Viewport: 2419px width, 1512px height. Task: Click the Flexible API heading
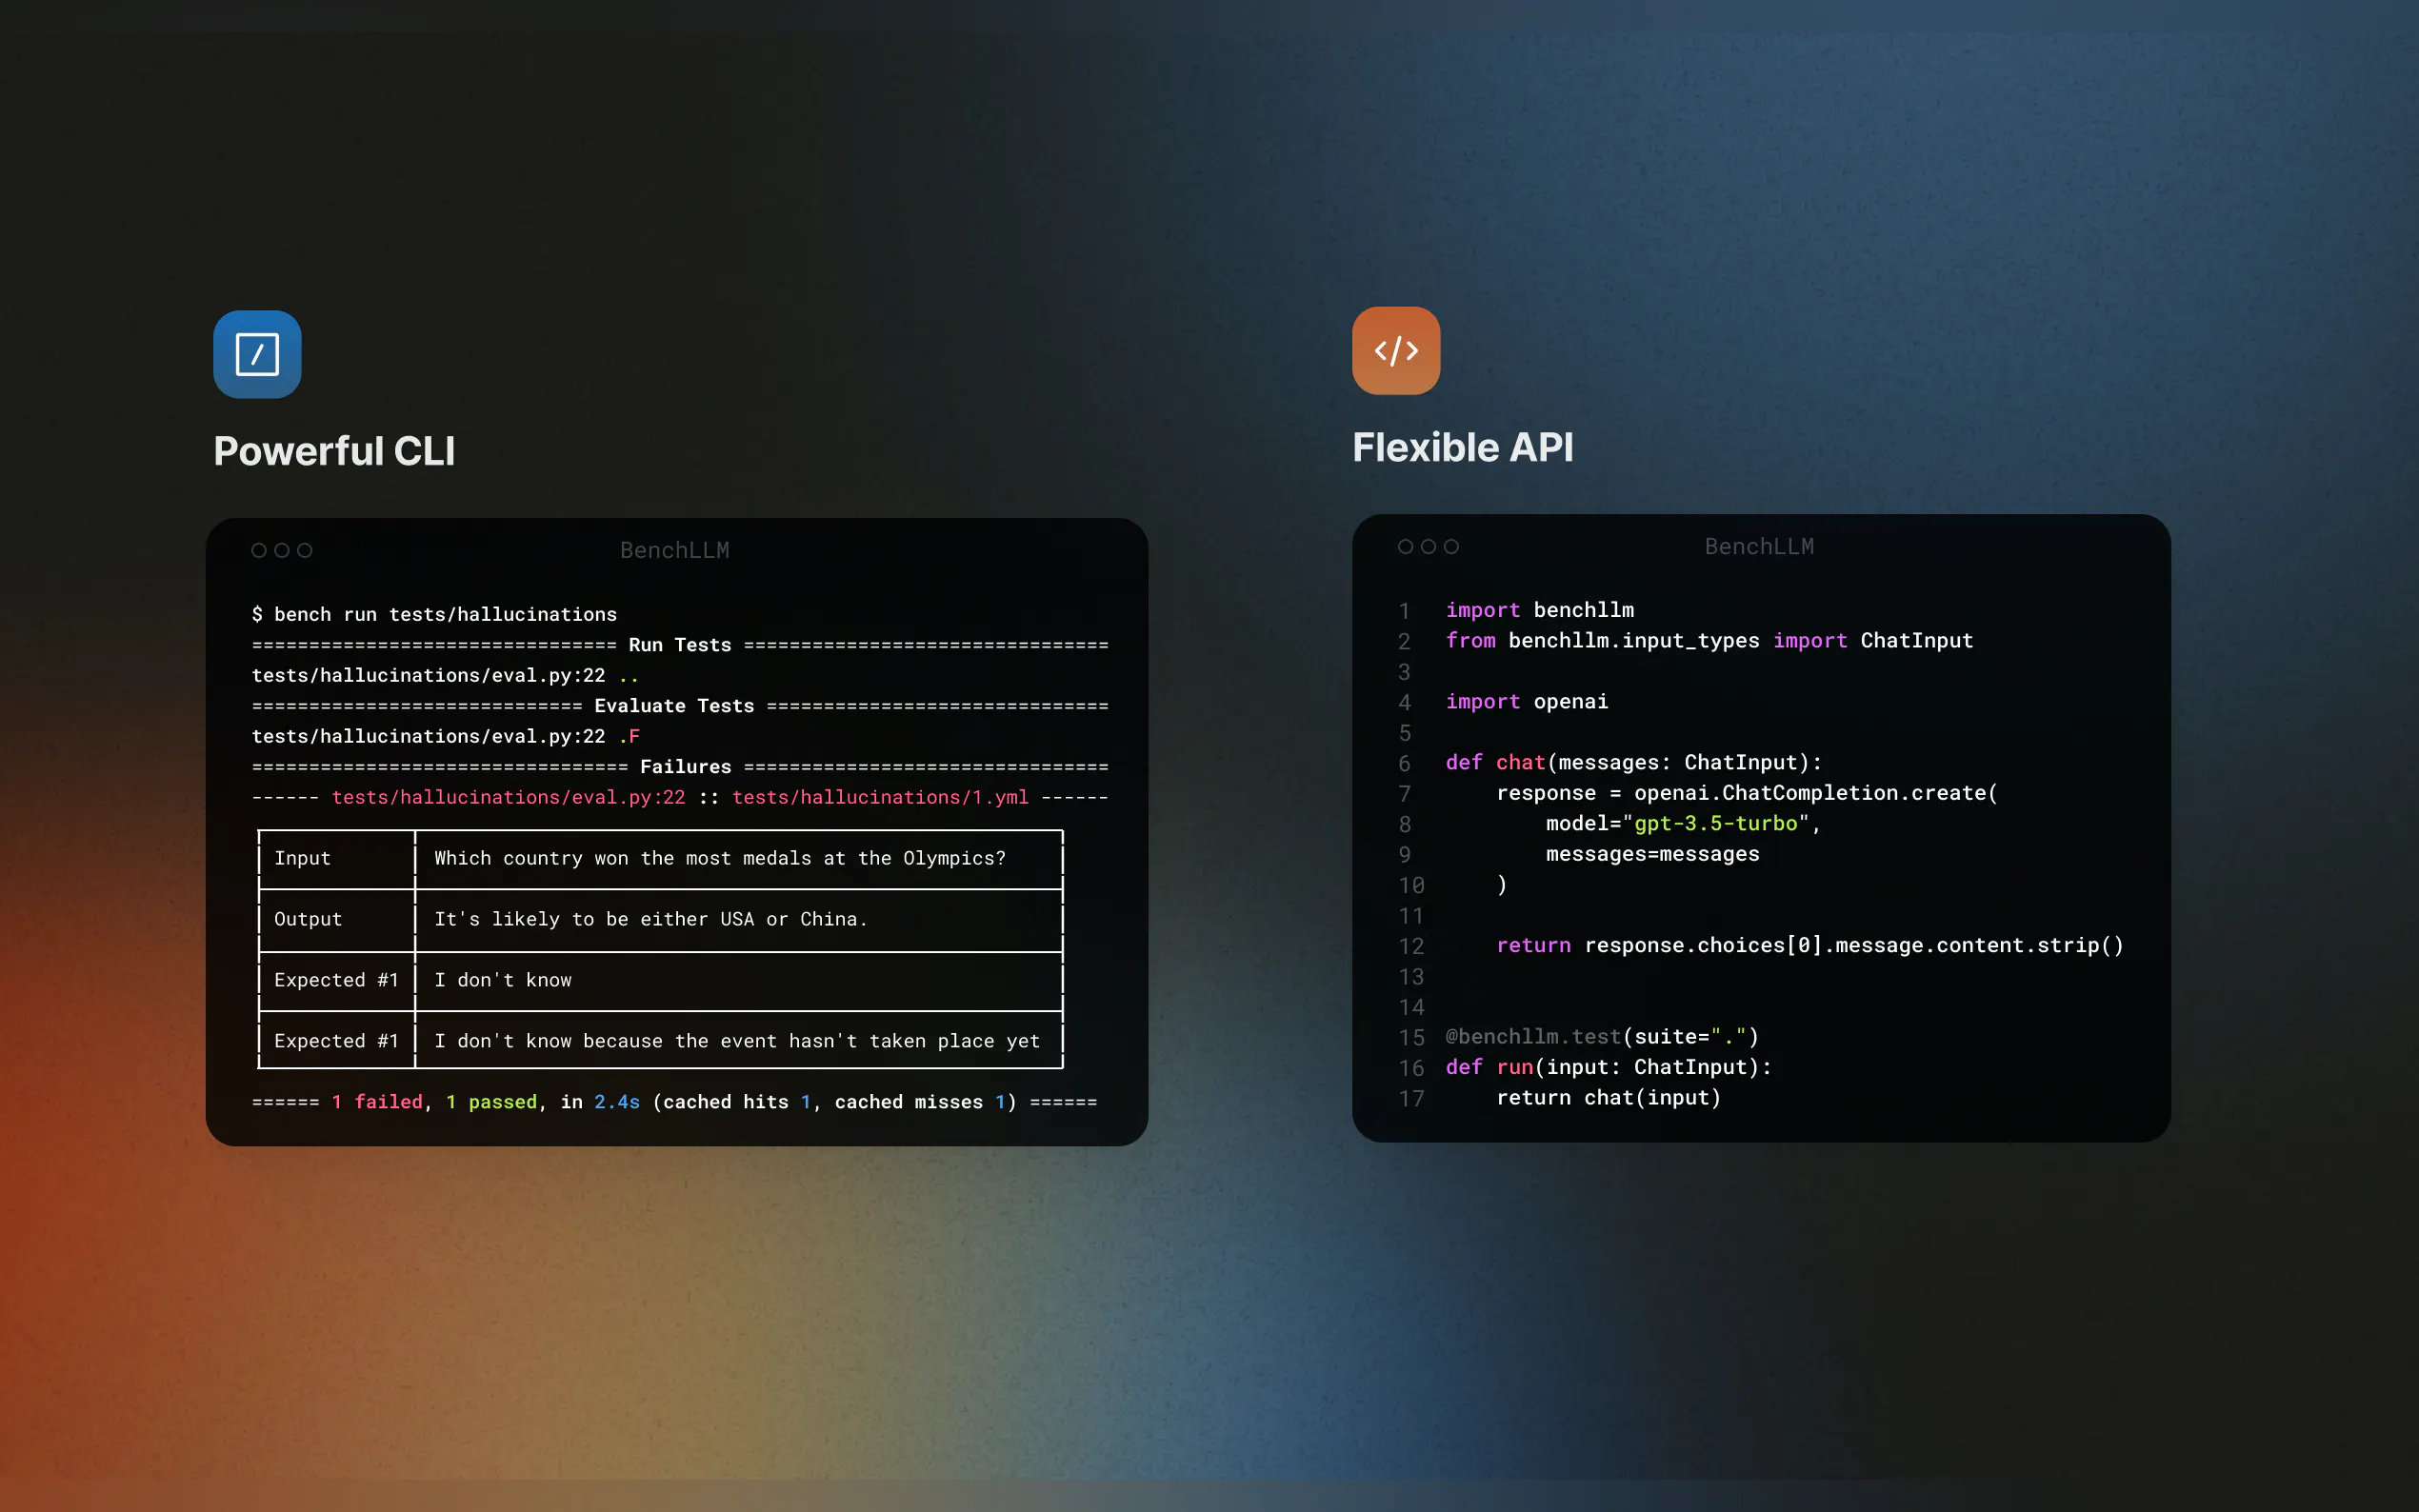tap(1462, 447)
